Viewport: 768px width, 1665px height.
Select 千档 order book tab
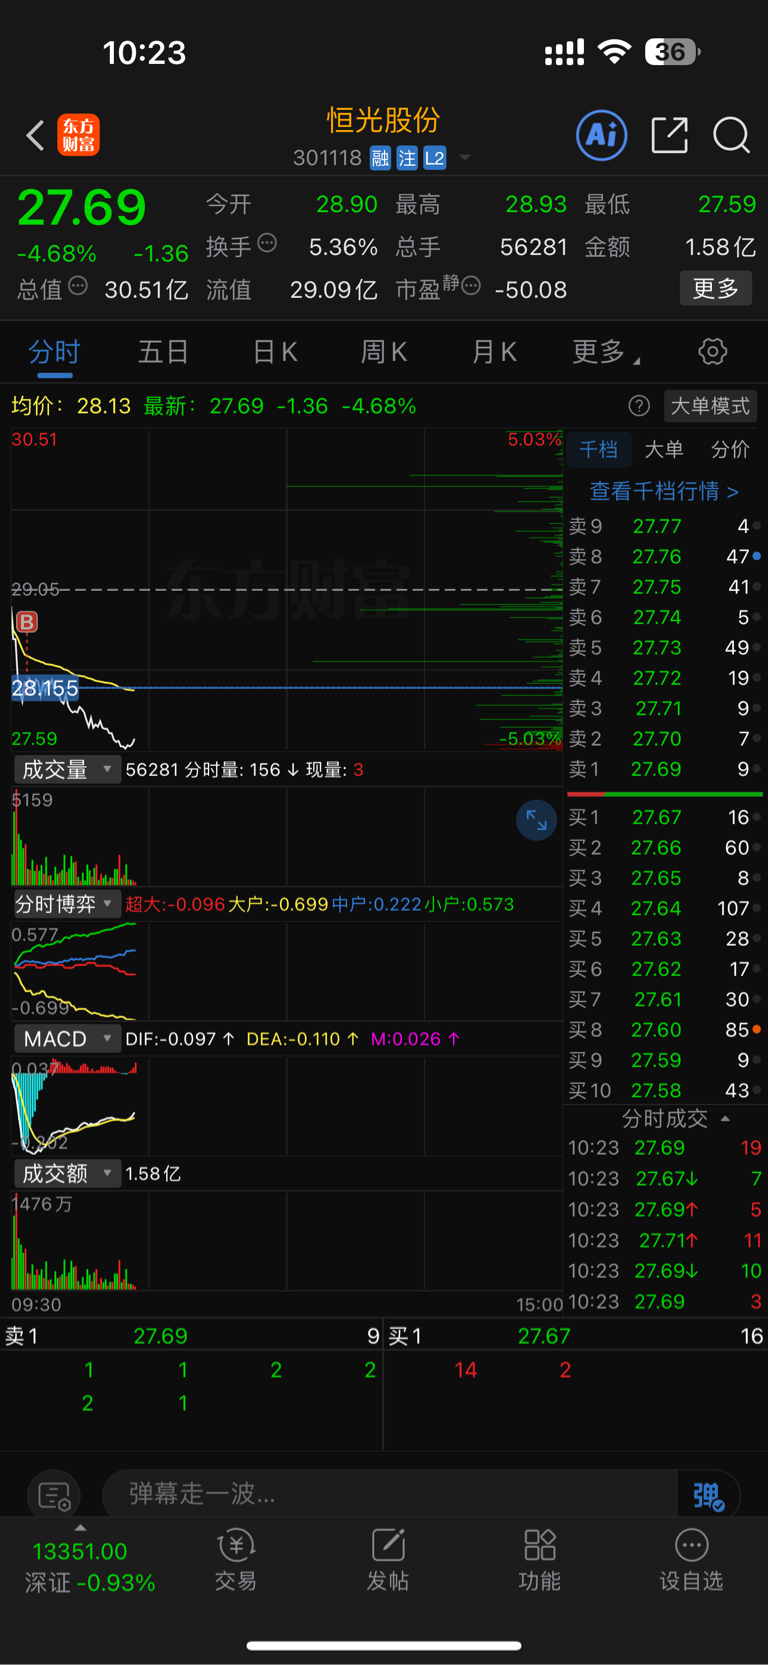click(x=599, y=450)
